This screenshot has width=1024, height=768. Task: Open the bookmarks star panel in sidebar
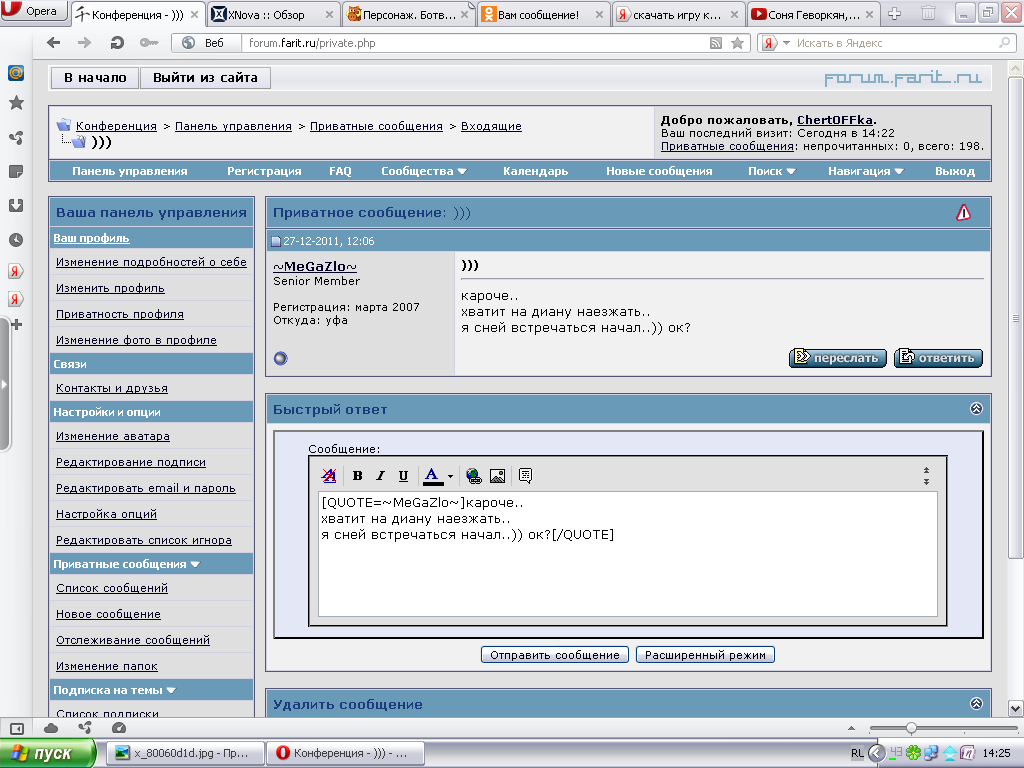pyautogui.click(x=16, y=103)
